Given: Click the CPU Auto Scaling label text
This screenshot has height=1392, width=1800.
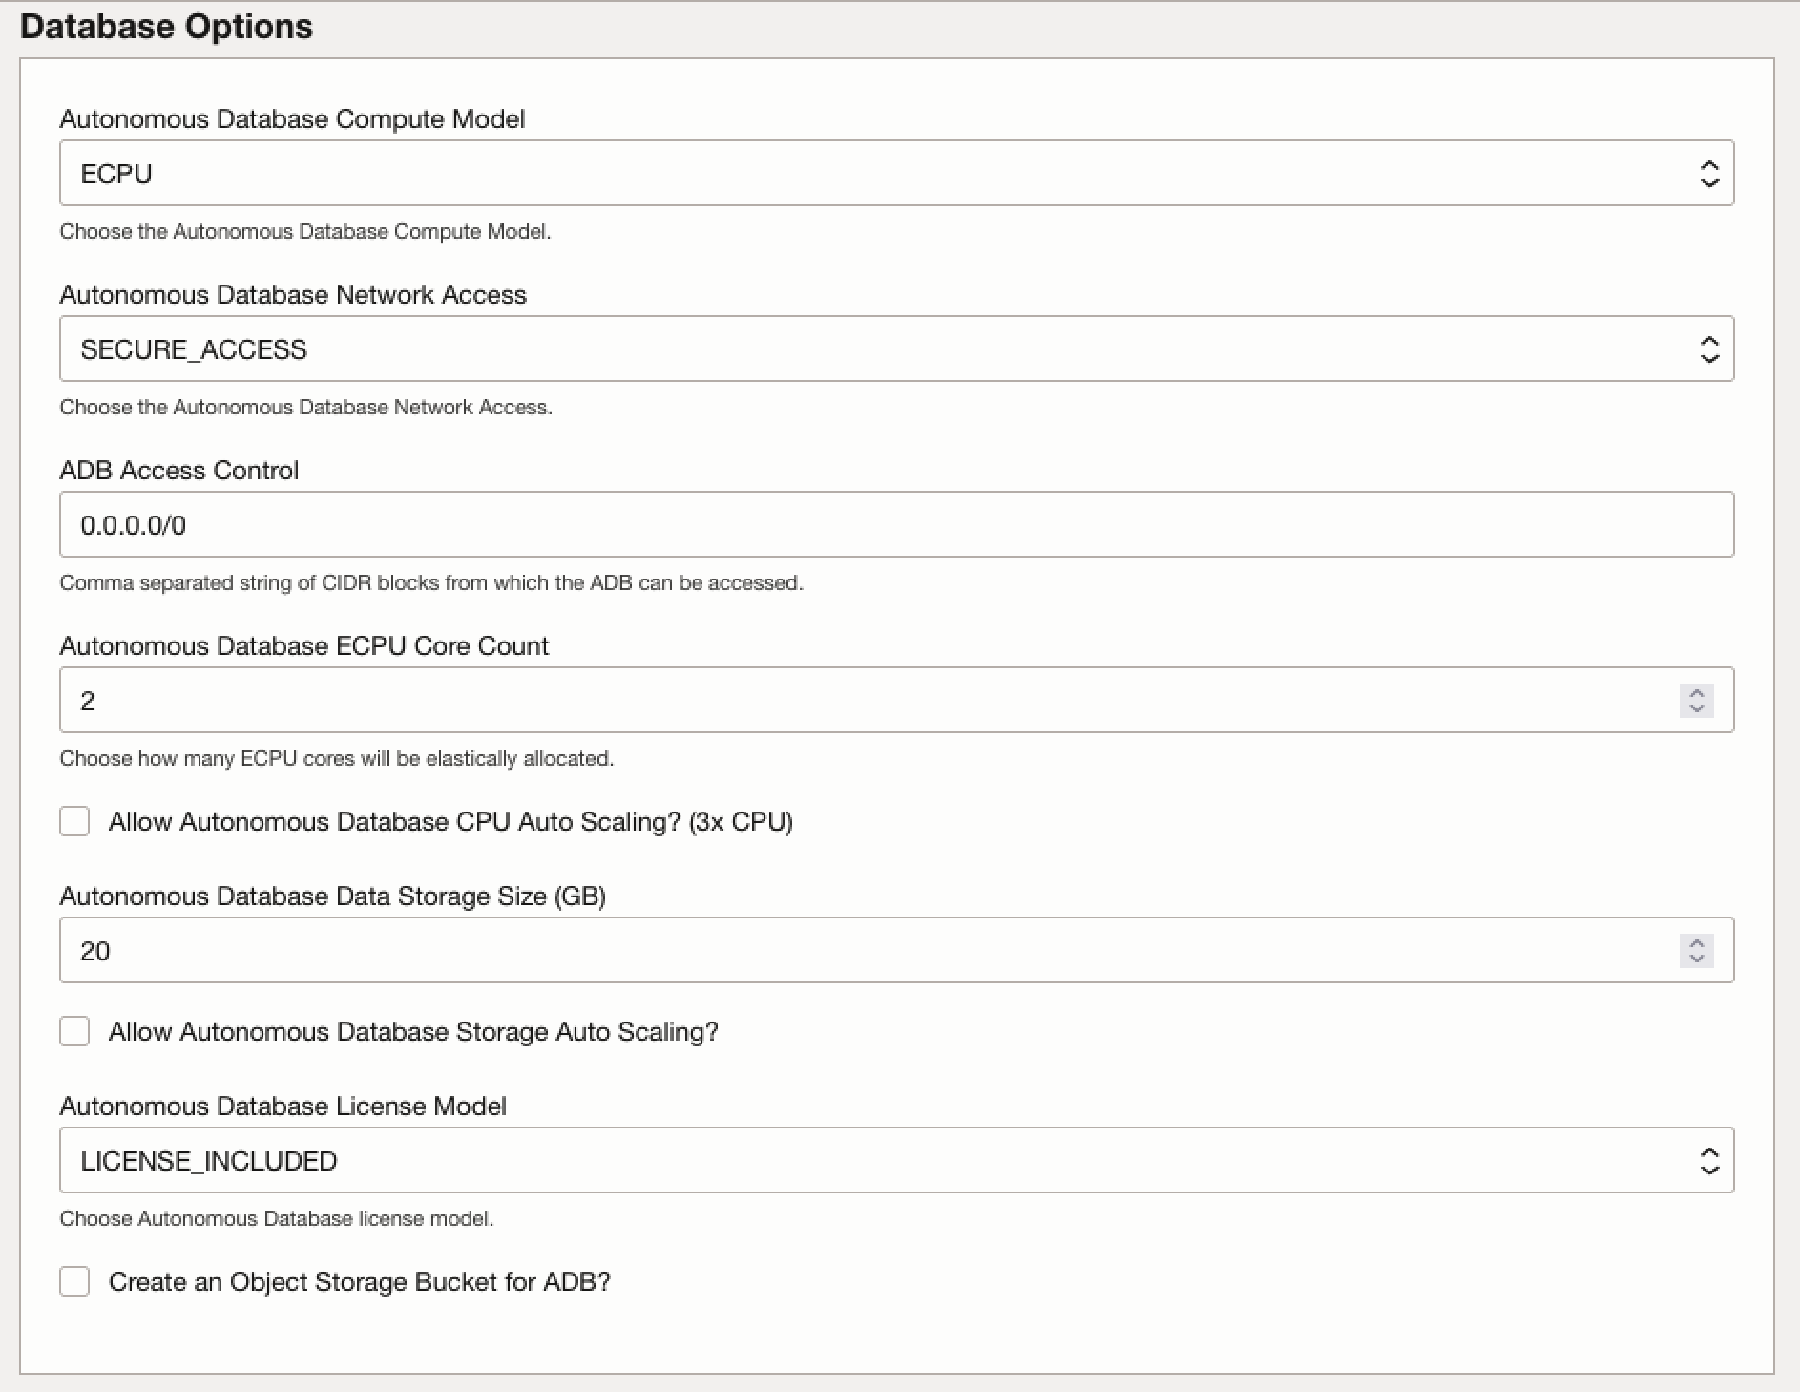Looking at the screenshot, I should pos(450,822).
